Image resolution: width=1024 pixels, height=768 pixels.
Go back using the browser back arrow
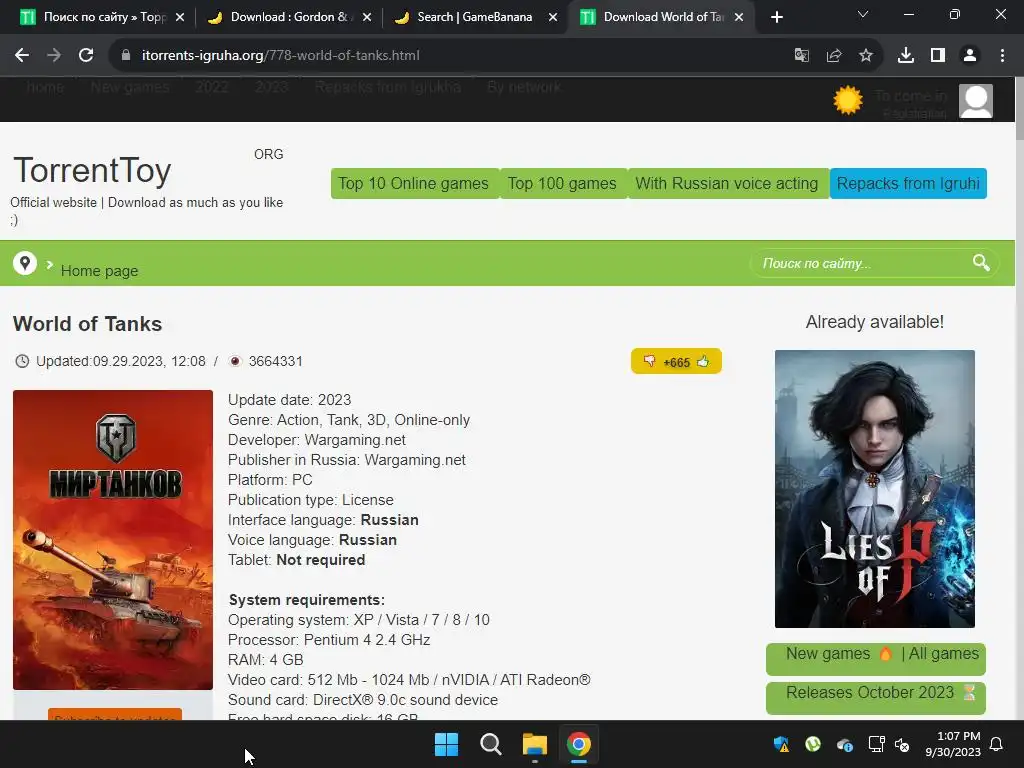coord(22,56)
